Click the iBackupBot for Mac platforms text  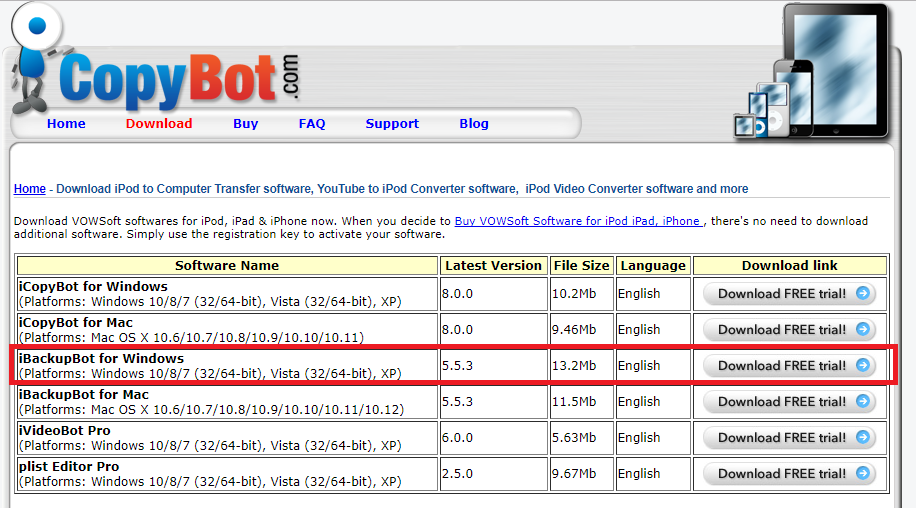point(211,410)
